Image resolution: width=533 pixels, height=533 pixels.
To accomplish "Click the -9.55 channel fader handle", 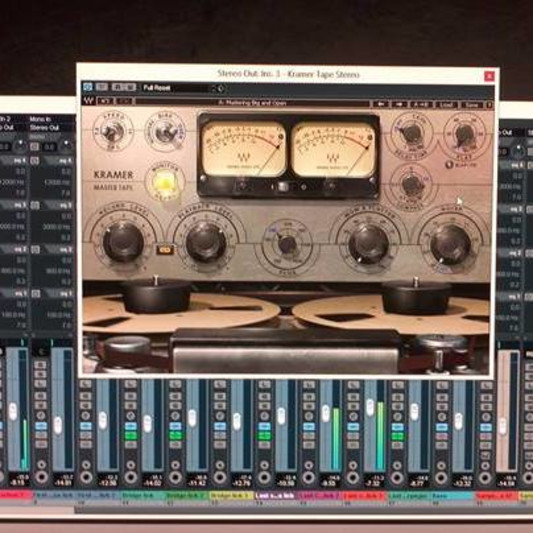I will coord(326,413).
